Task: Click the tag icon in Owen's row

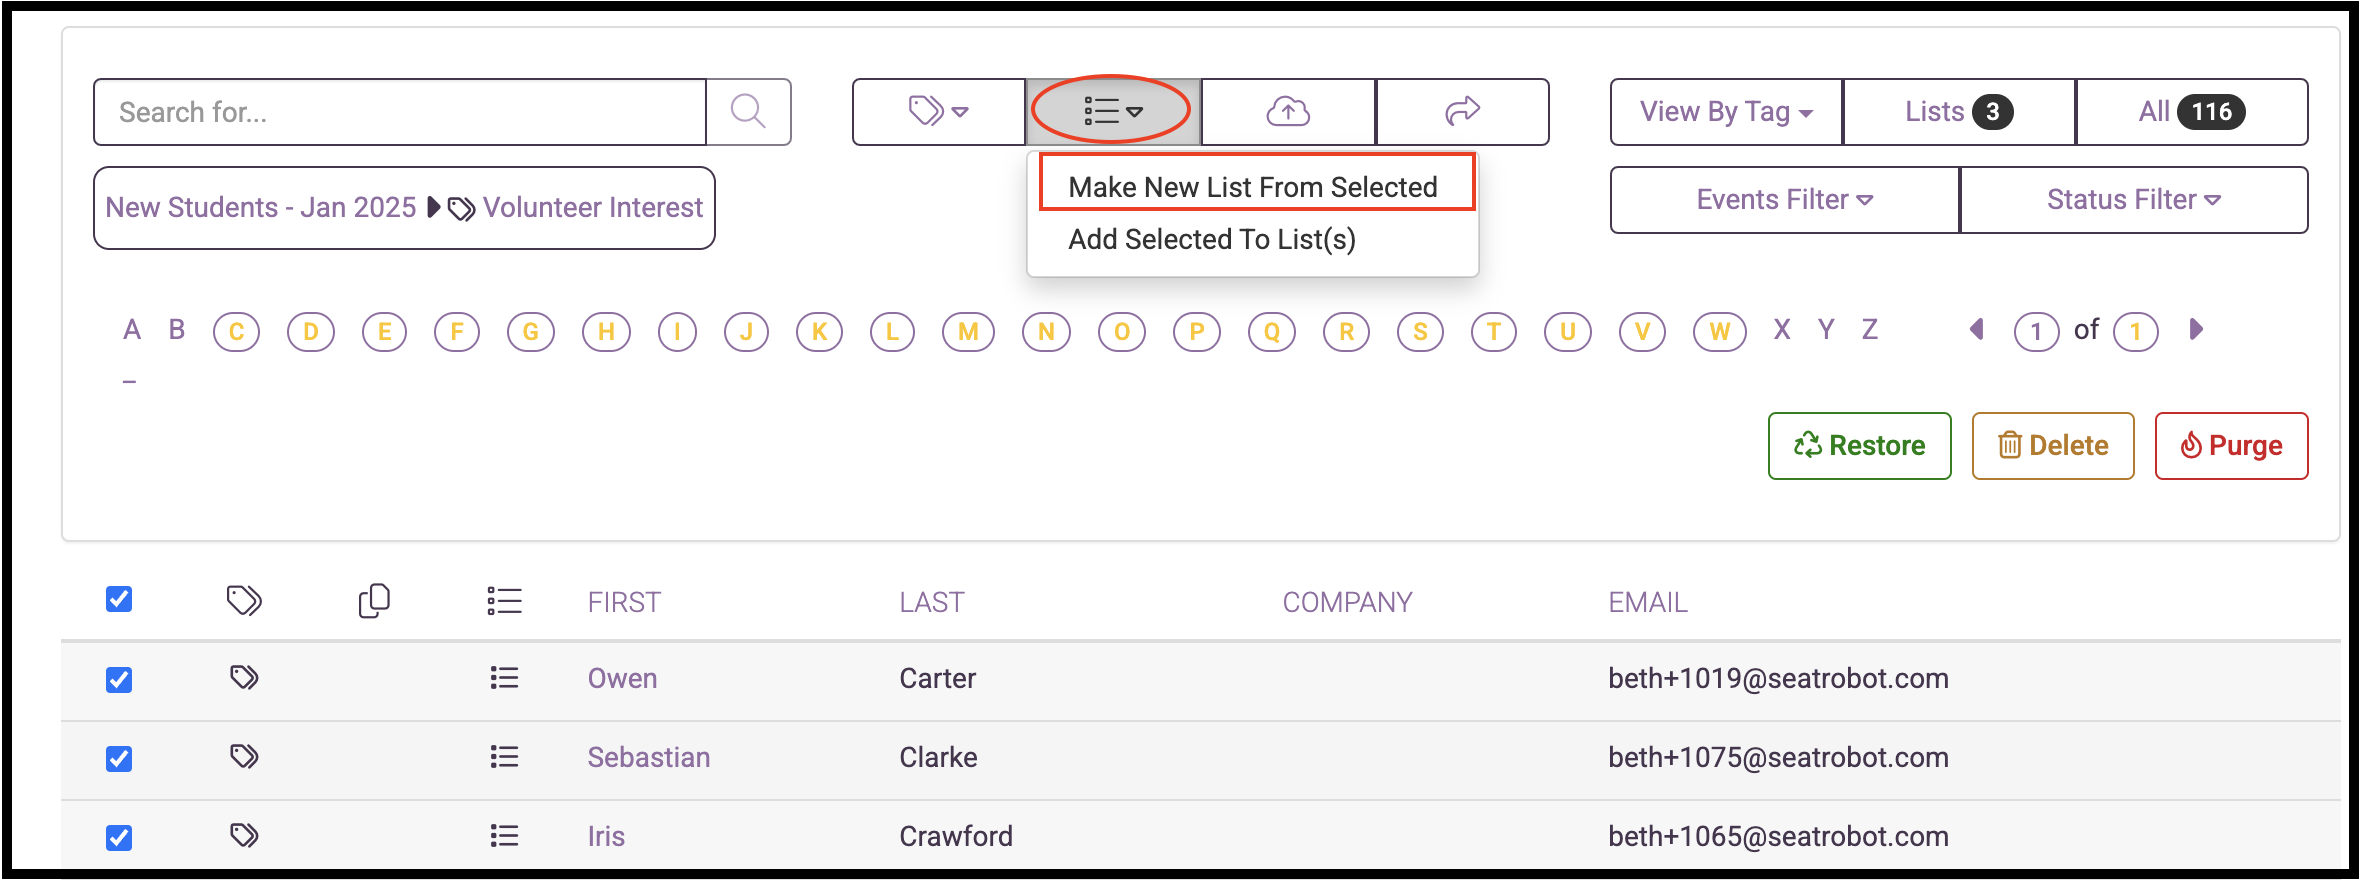Action: tap(244, 678)
